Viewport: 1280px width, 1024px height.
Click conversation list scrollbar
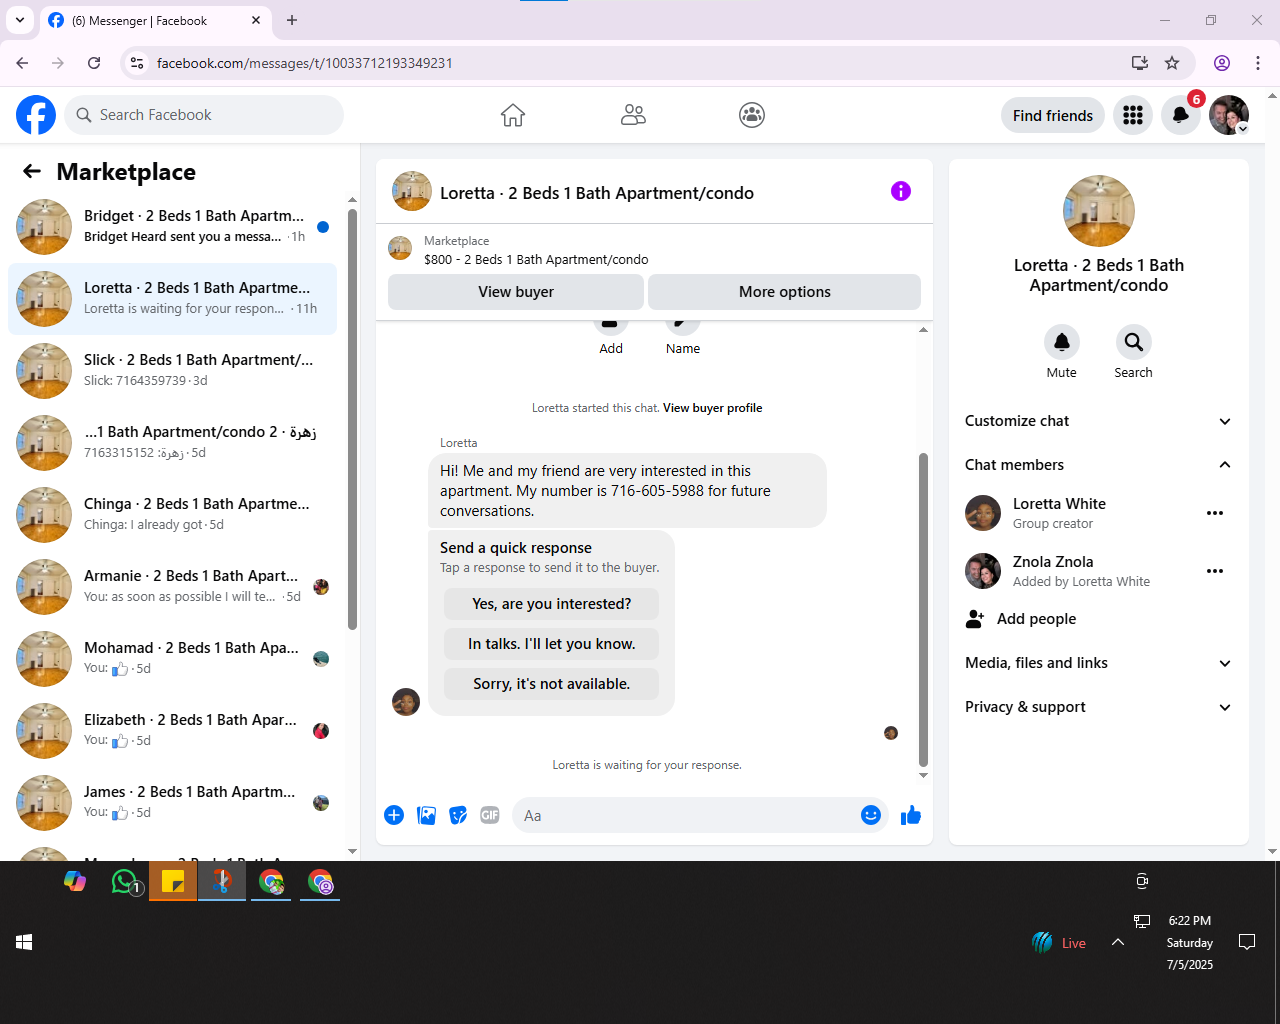(x=352, y=419)
